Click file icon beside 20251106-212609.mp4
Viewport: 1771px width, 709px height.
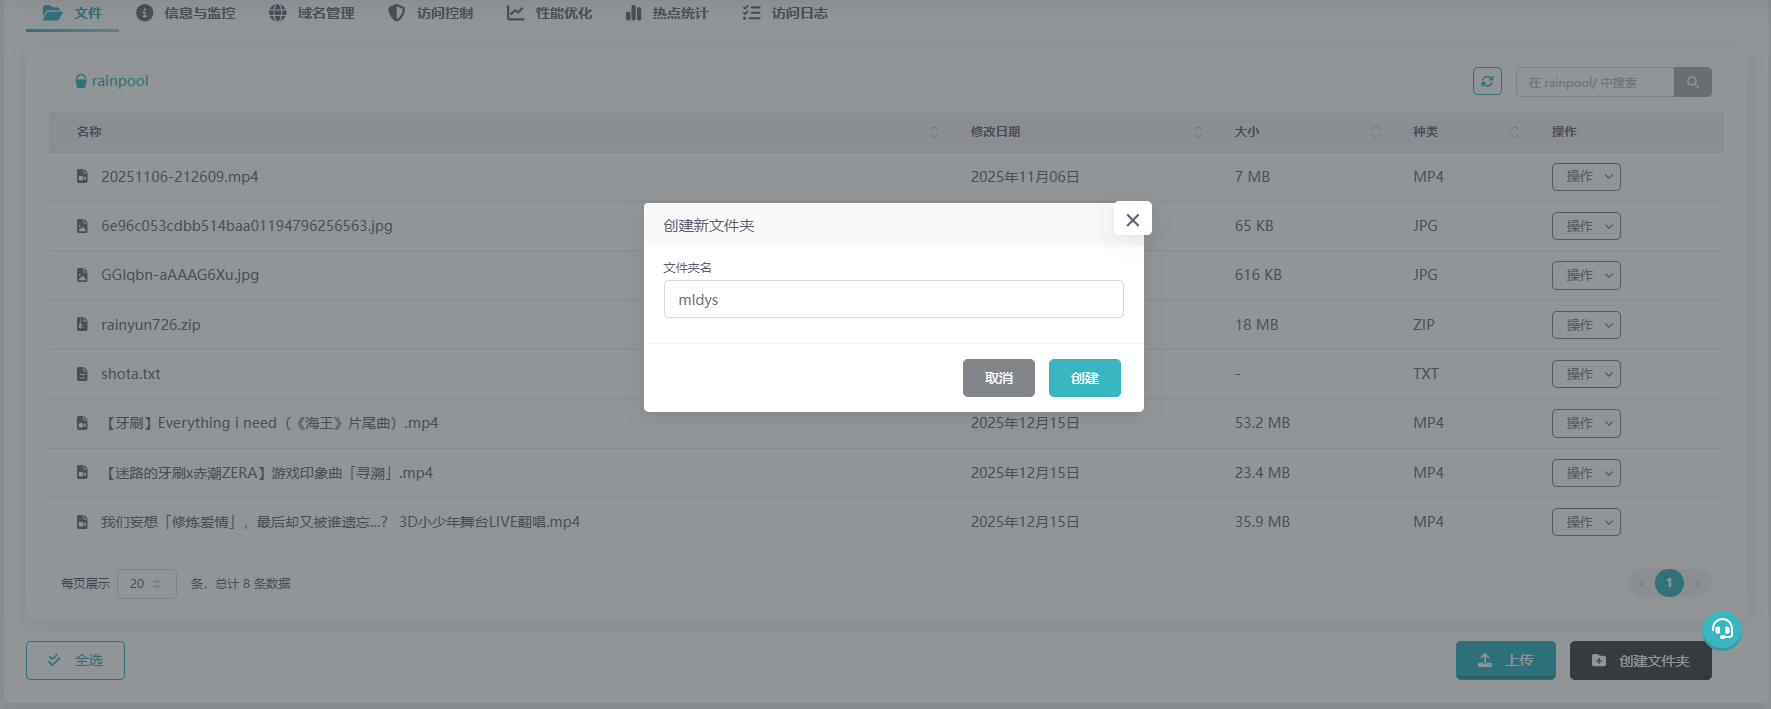click(82, 177)
